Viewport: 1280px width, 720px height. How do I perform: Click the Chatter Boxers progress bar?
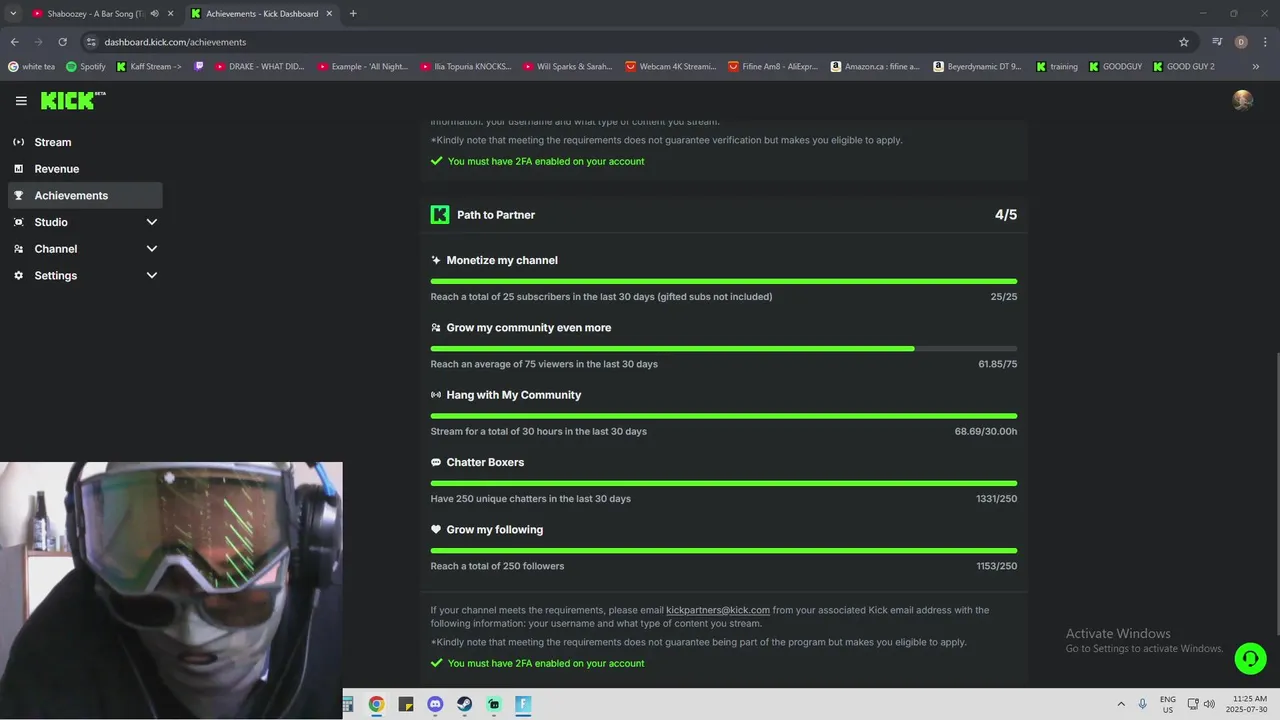click(724, 483)
